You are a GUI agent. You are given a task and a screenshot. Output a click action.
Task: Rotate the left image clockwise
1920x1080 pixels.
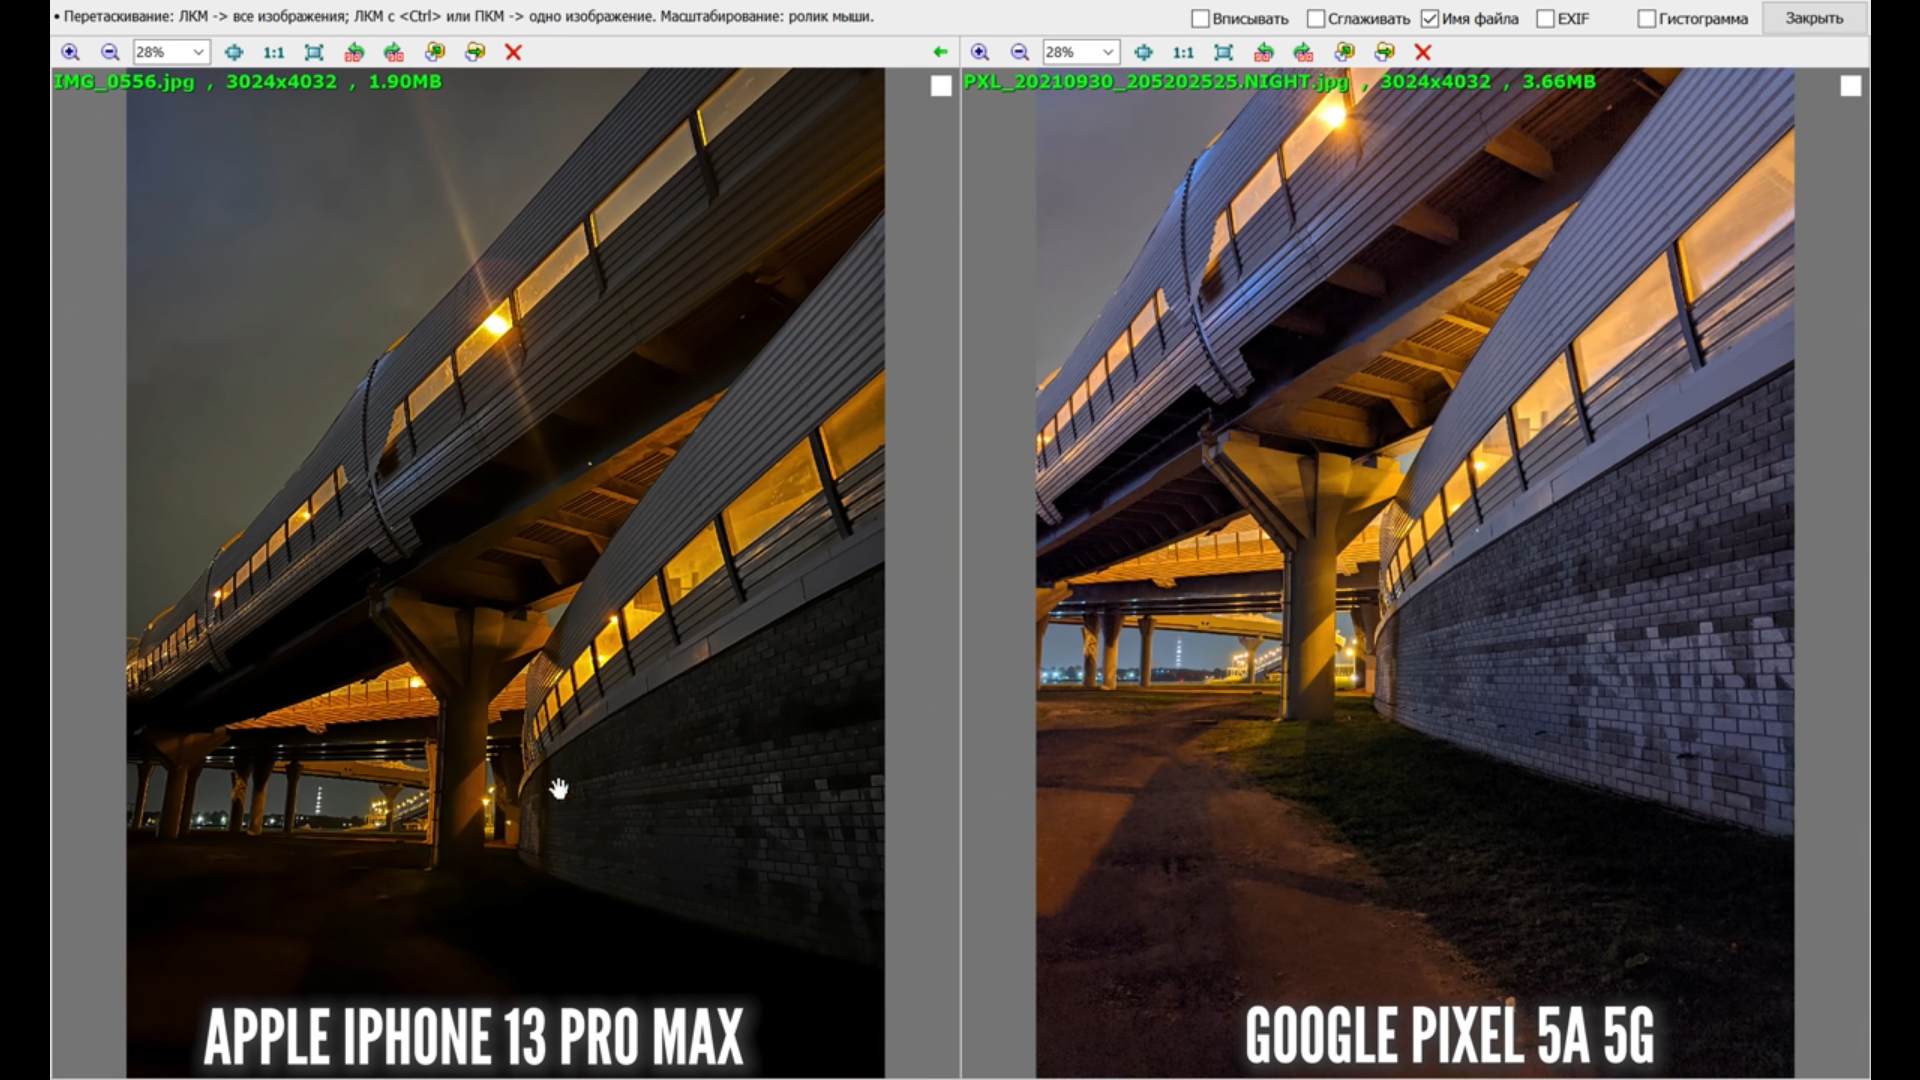click(394, 52)
